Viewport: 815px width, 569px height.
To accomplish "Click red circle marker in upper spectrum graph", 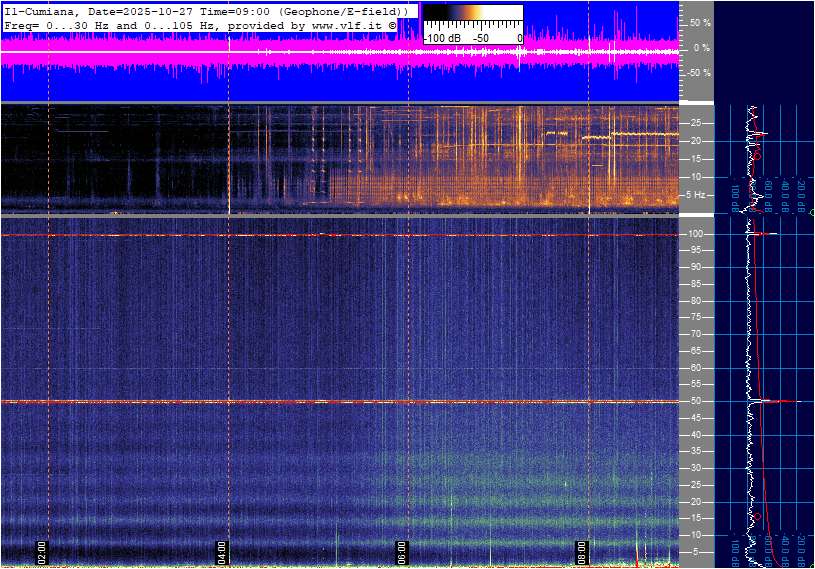I will tap(757, 156).
